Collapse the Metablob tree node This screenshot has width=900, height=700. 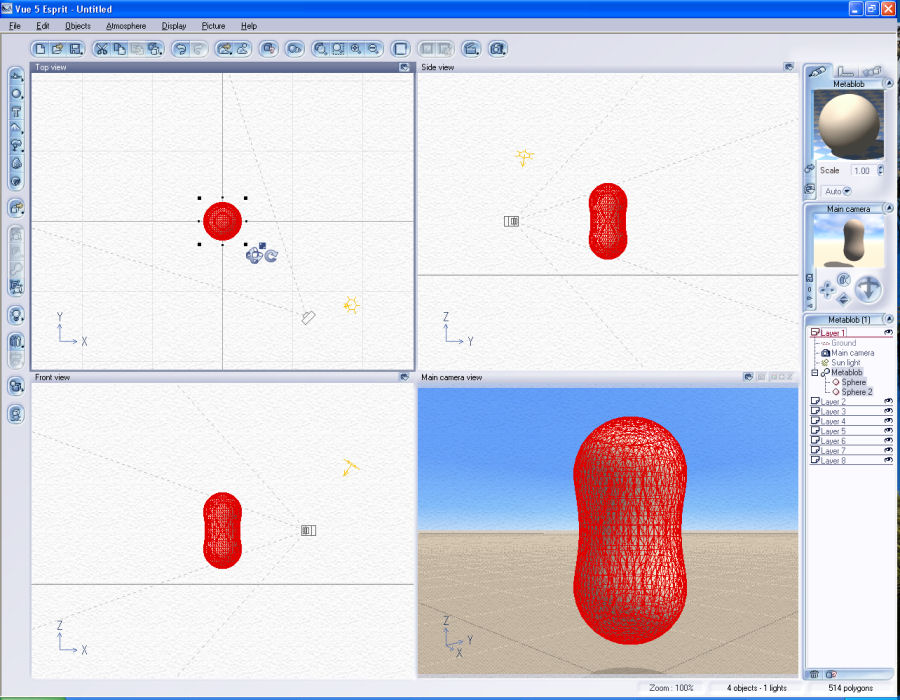pyautogui.click(x=814, y=372)
